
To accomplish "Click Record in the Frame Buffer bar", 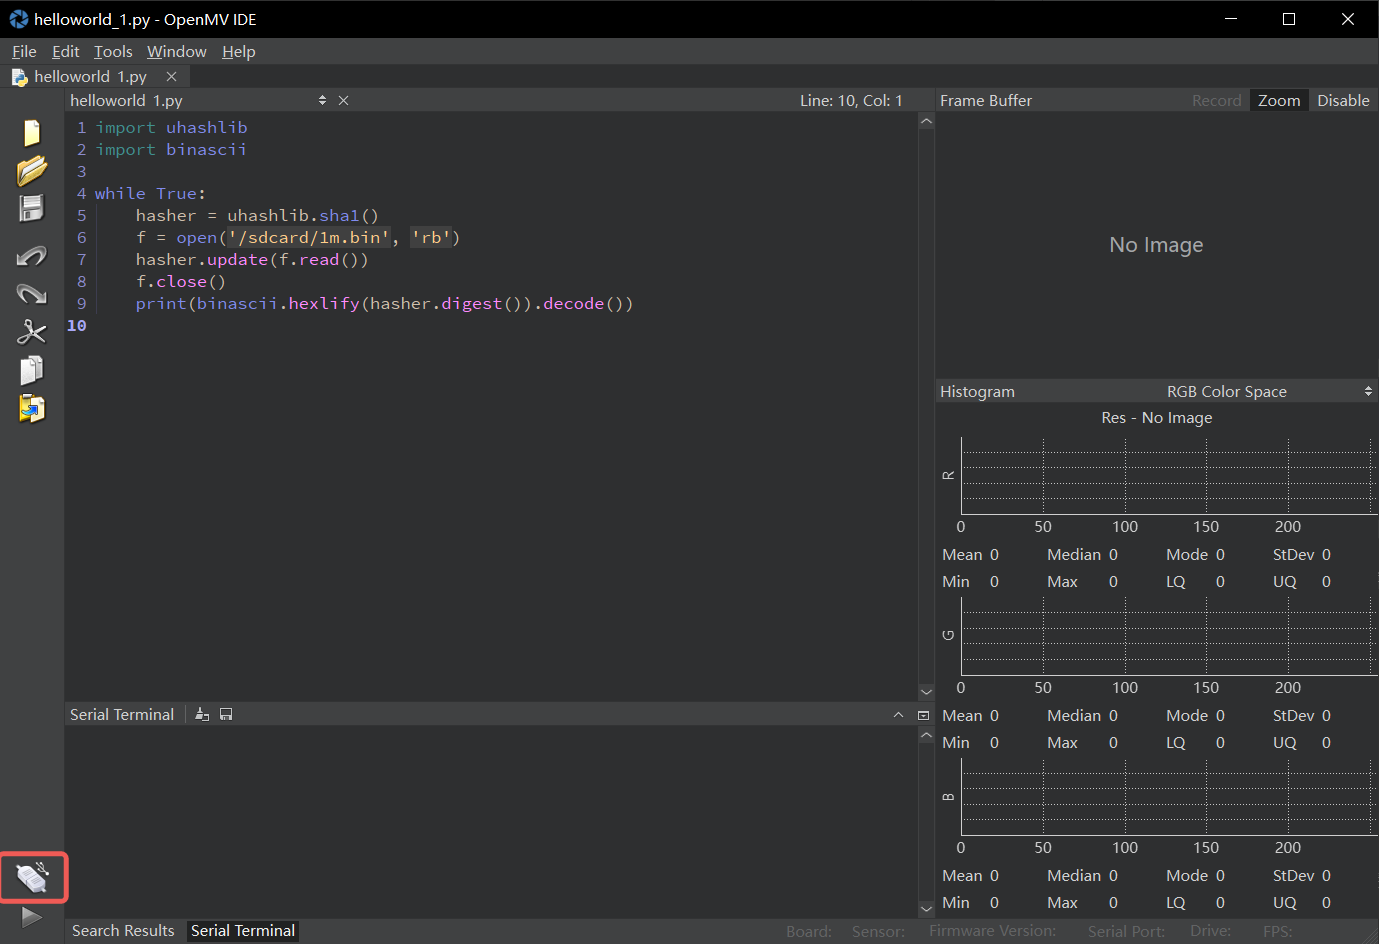I will tap(1217, 100).
